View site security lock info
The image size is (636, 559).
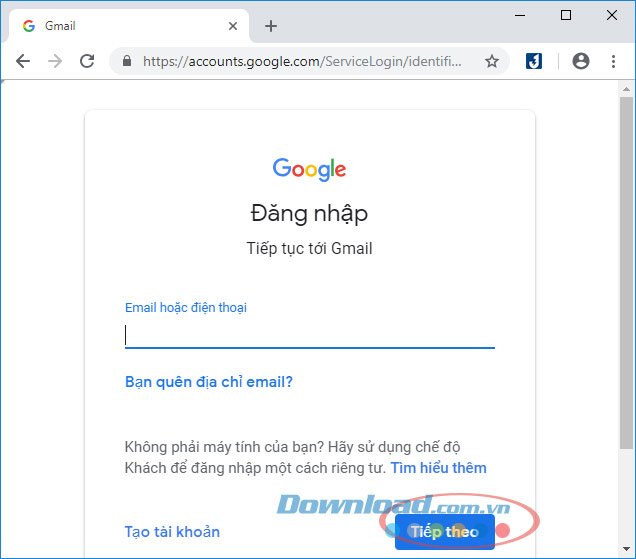(x=127, y=61)
